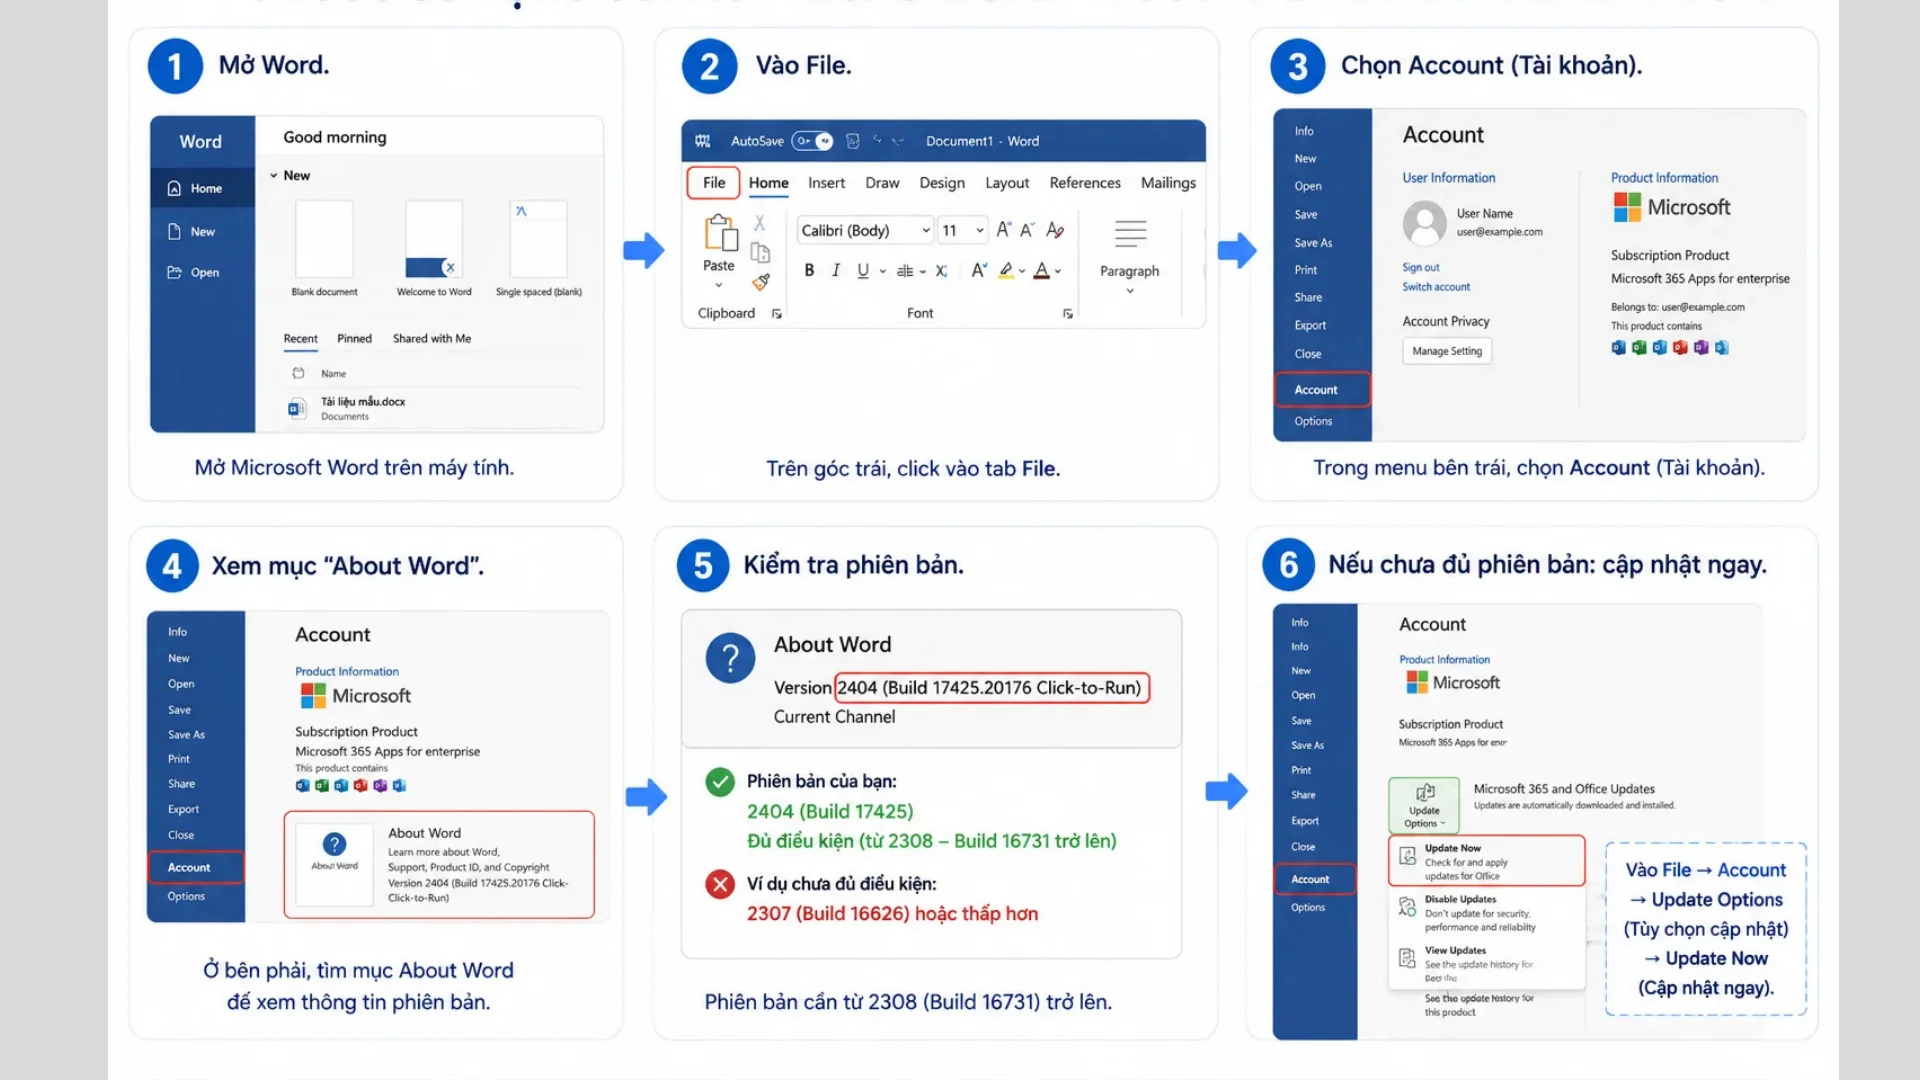Viewport: 1920px width, 1080px height.
Task: Click the Undo arrow in the title bar
Action: click(x=877, y=141)
